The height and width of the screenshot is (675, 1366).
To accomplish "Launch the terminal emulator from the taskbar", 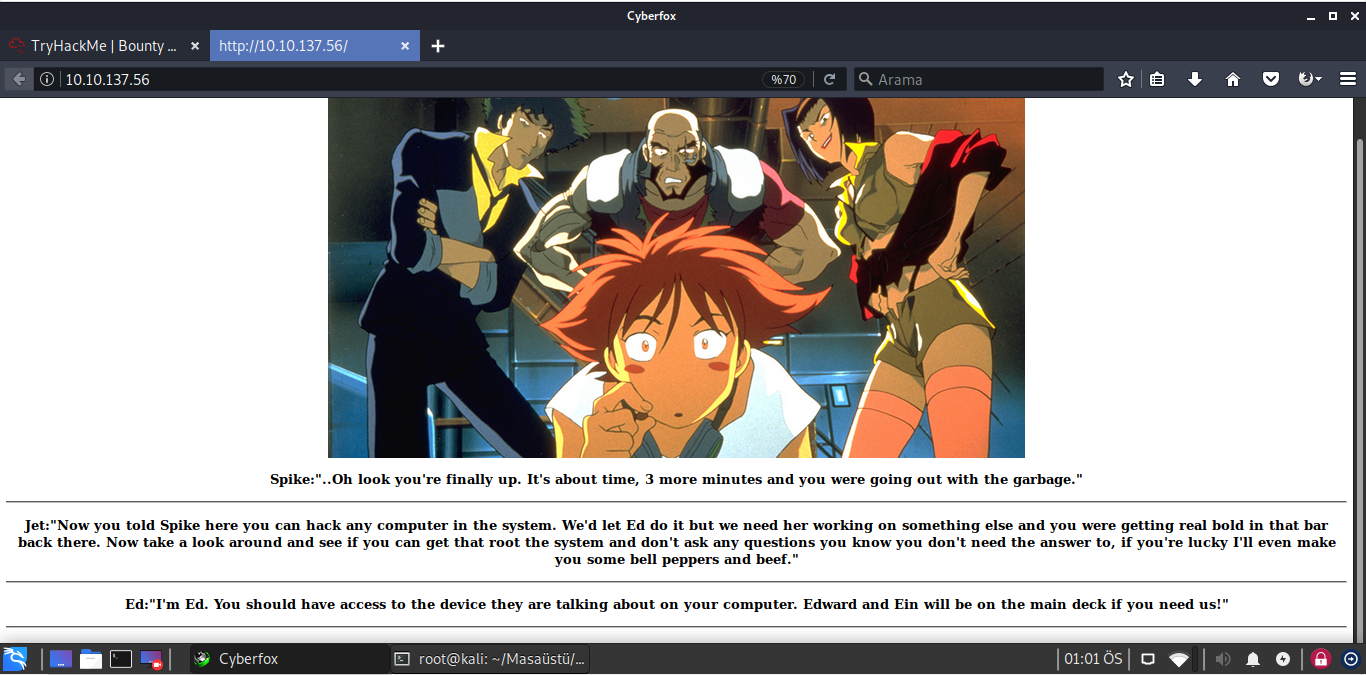I will pyautogui.click(x=121, y=659).
